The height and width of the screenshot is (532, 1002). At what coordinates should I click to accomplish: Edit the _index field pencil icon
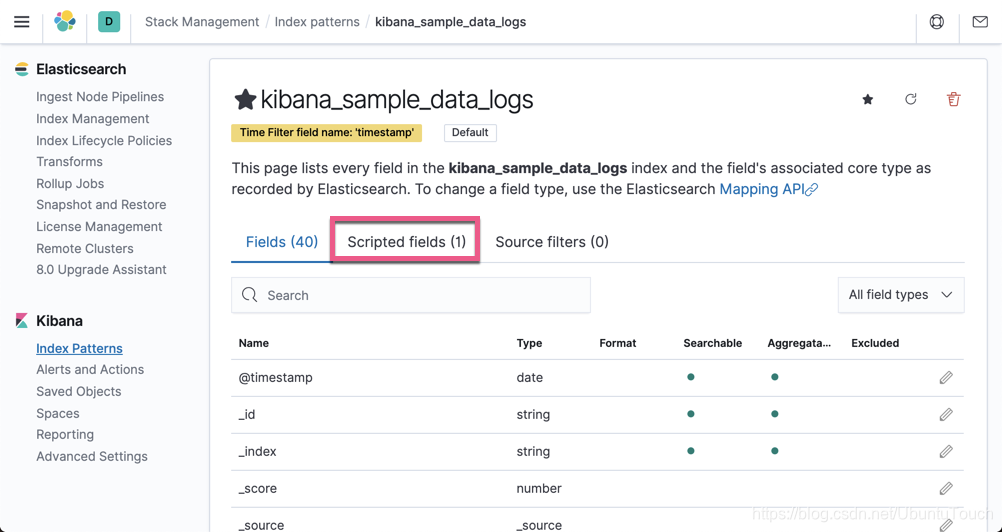(946, 452)
